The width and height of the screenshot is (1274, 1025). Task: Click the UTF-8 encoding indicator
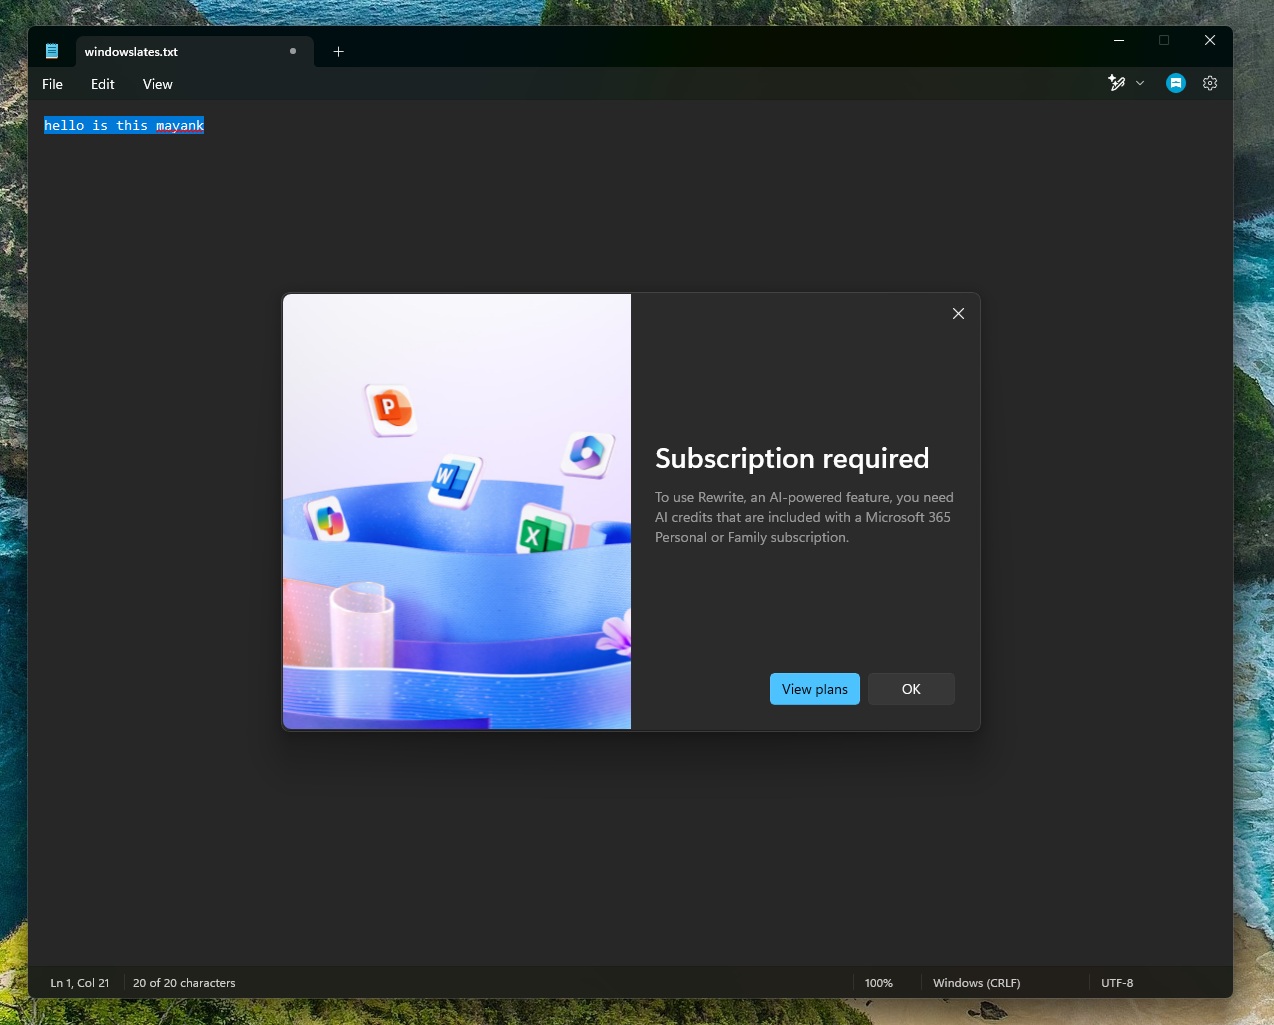1117,983
